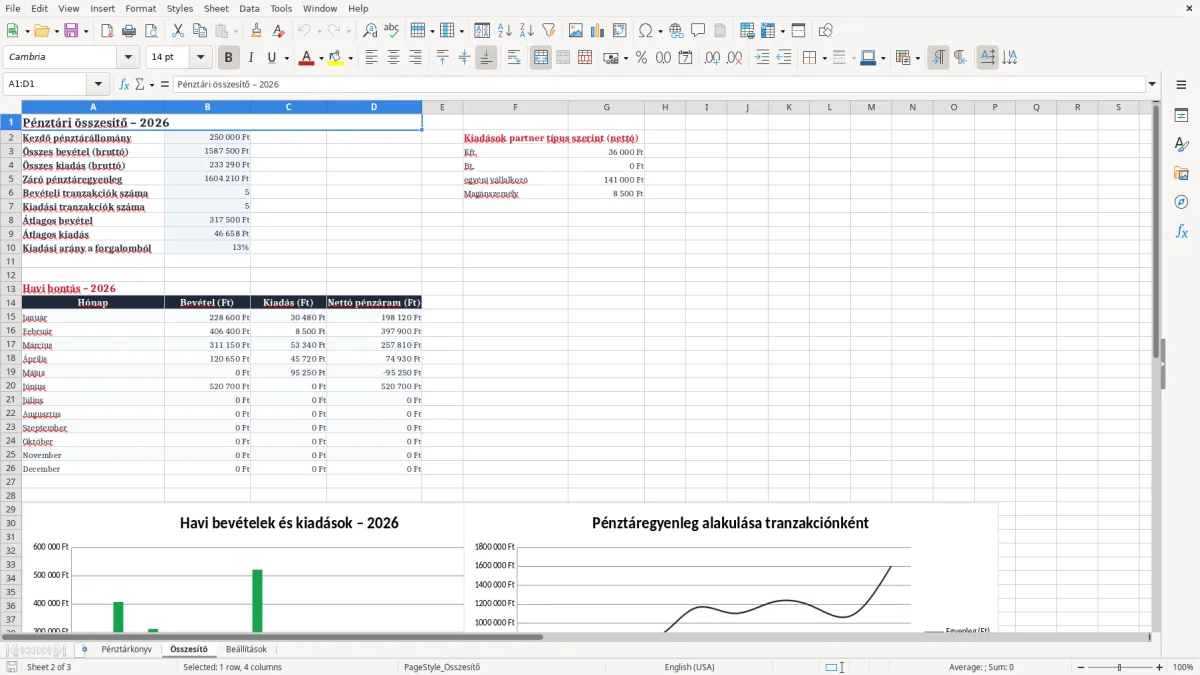This screenshot has width=1200, height=675.
Task: Toggle Underline formatting button
Action: point(272,58)
